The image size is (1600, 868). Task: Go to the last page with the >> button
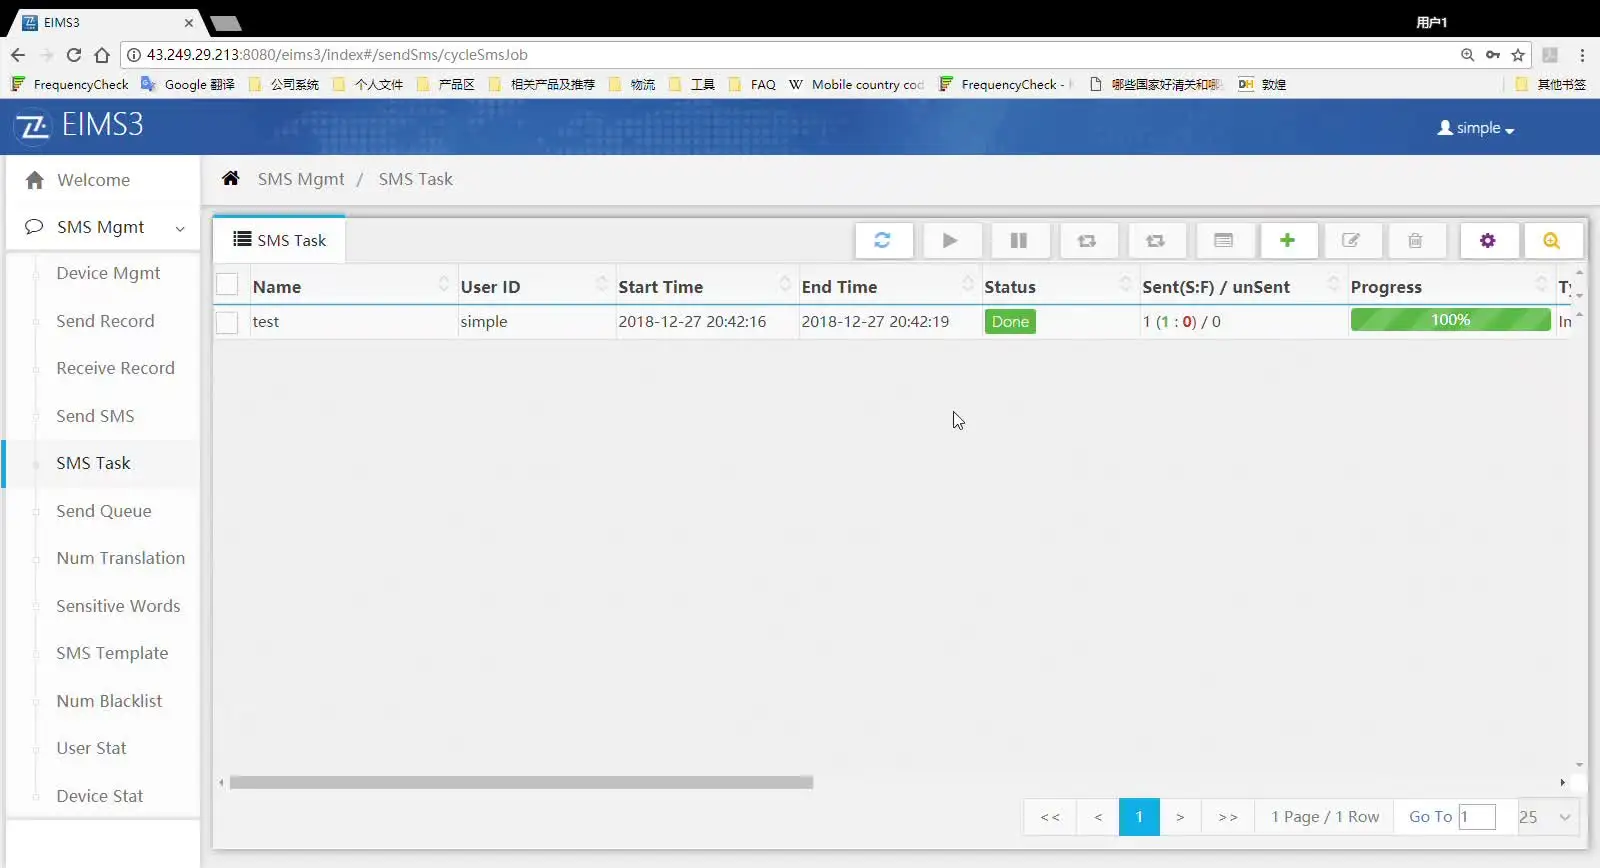point(1228,817)
